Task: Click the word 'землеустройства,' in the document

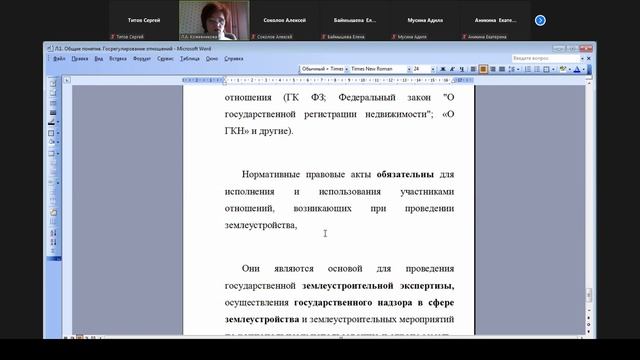Action: click(261, 225)
